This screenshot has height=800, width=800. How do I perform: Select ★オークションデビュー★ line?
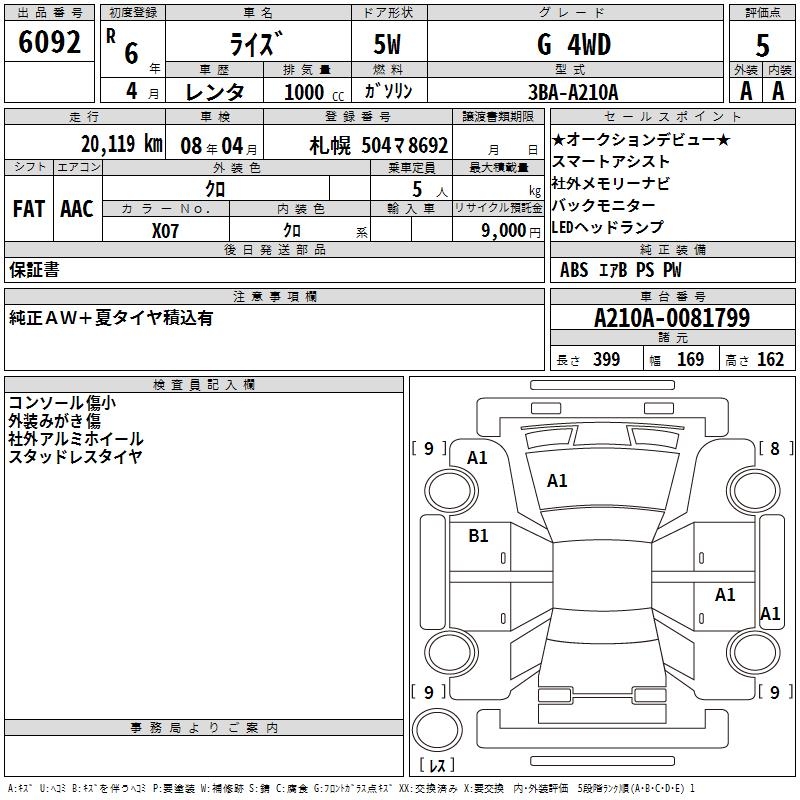tap(641, 139)
